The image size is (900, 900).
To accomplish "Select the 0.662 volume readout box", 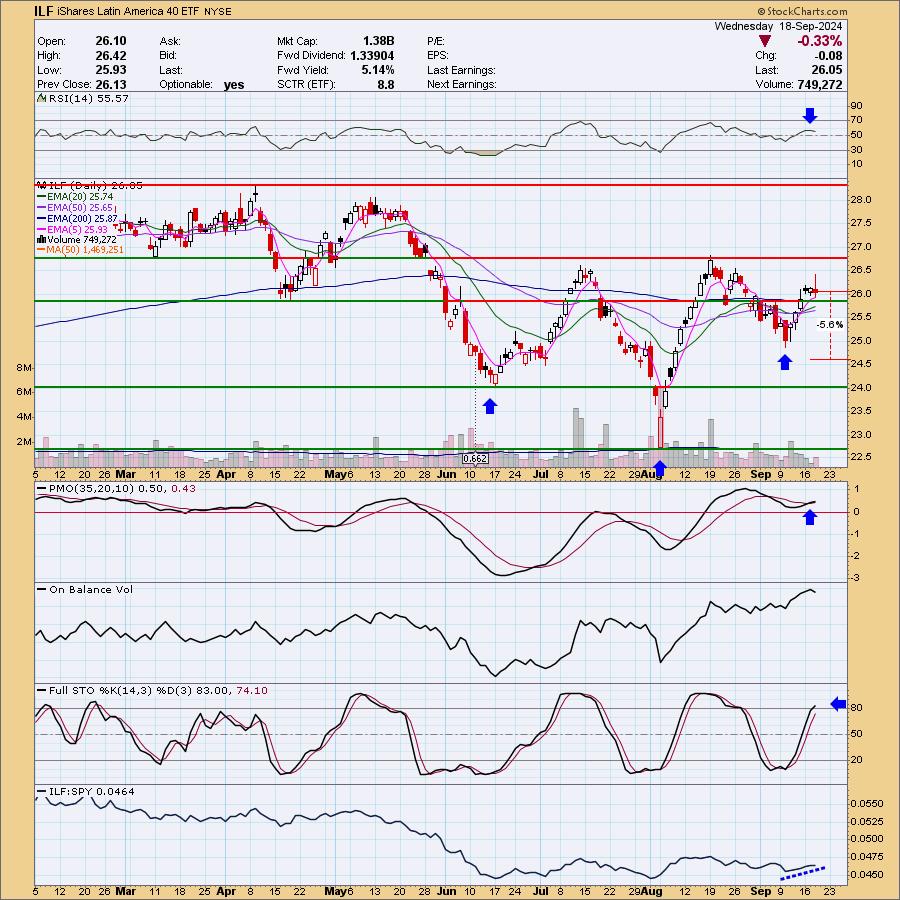I will tap(475, 459).
